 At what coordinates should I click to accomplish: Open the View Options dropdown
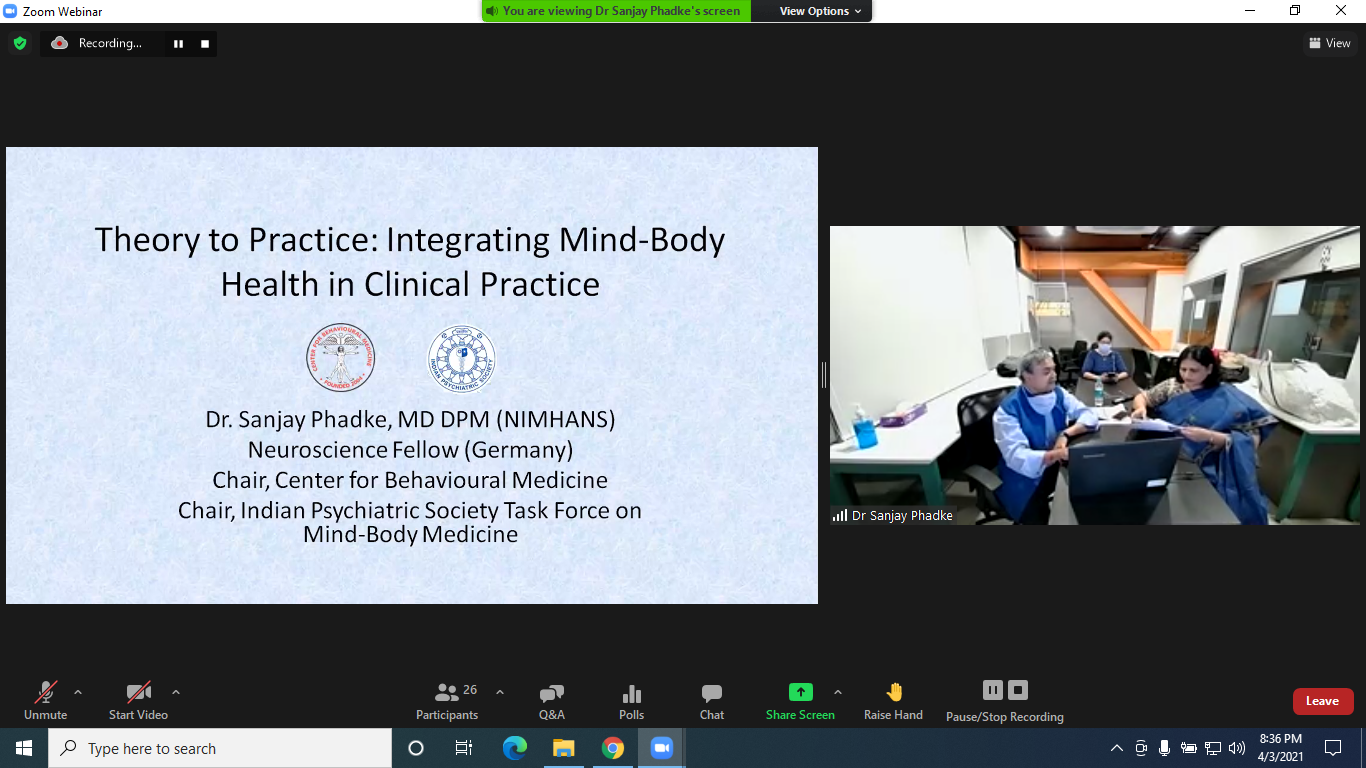point(814,11)
